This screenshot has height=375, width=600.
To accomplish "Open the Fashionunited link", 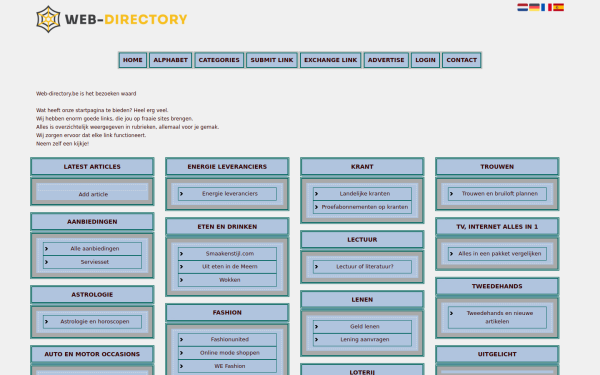I will pos(230,339).
